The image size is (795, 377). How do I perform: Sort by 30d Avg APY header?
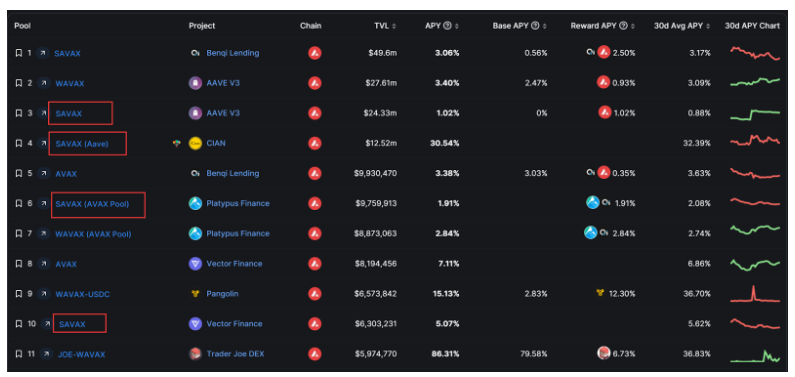point(682,26)
